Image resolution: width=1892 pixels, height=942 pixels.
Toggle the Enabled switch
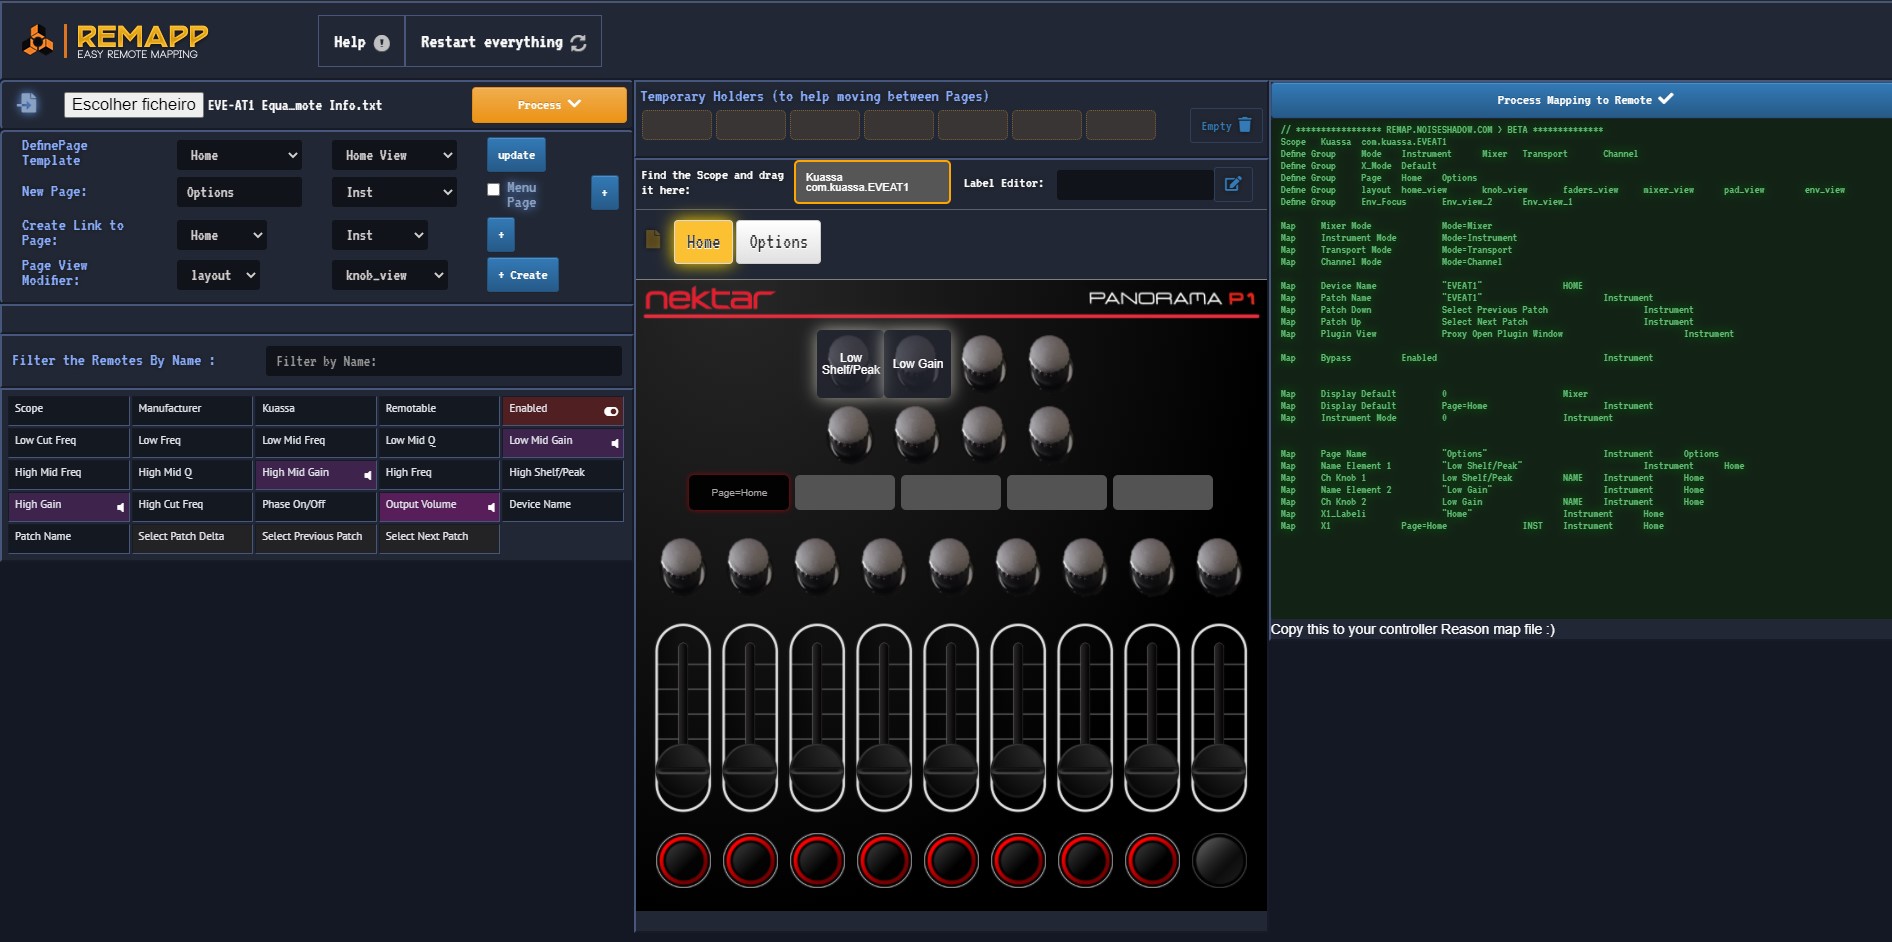coord(611,411)
